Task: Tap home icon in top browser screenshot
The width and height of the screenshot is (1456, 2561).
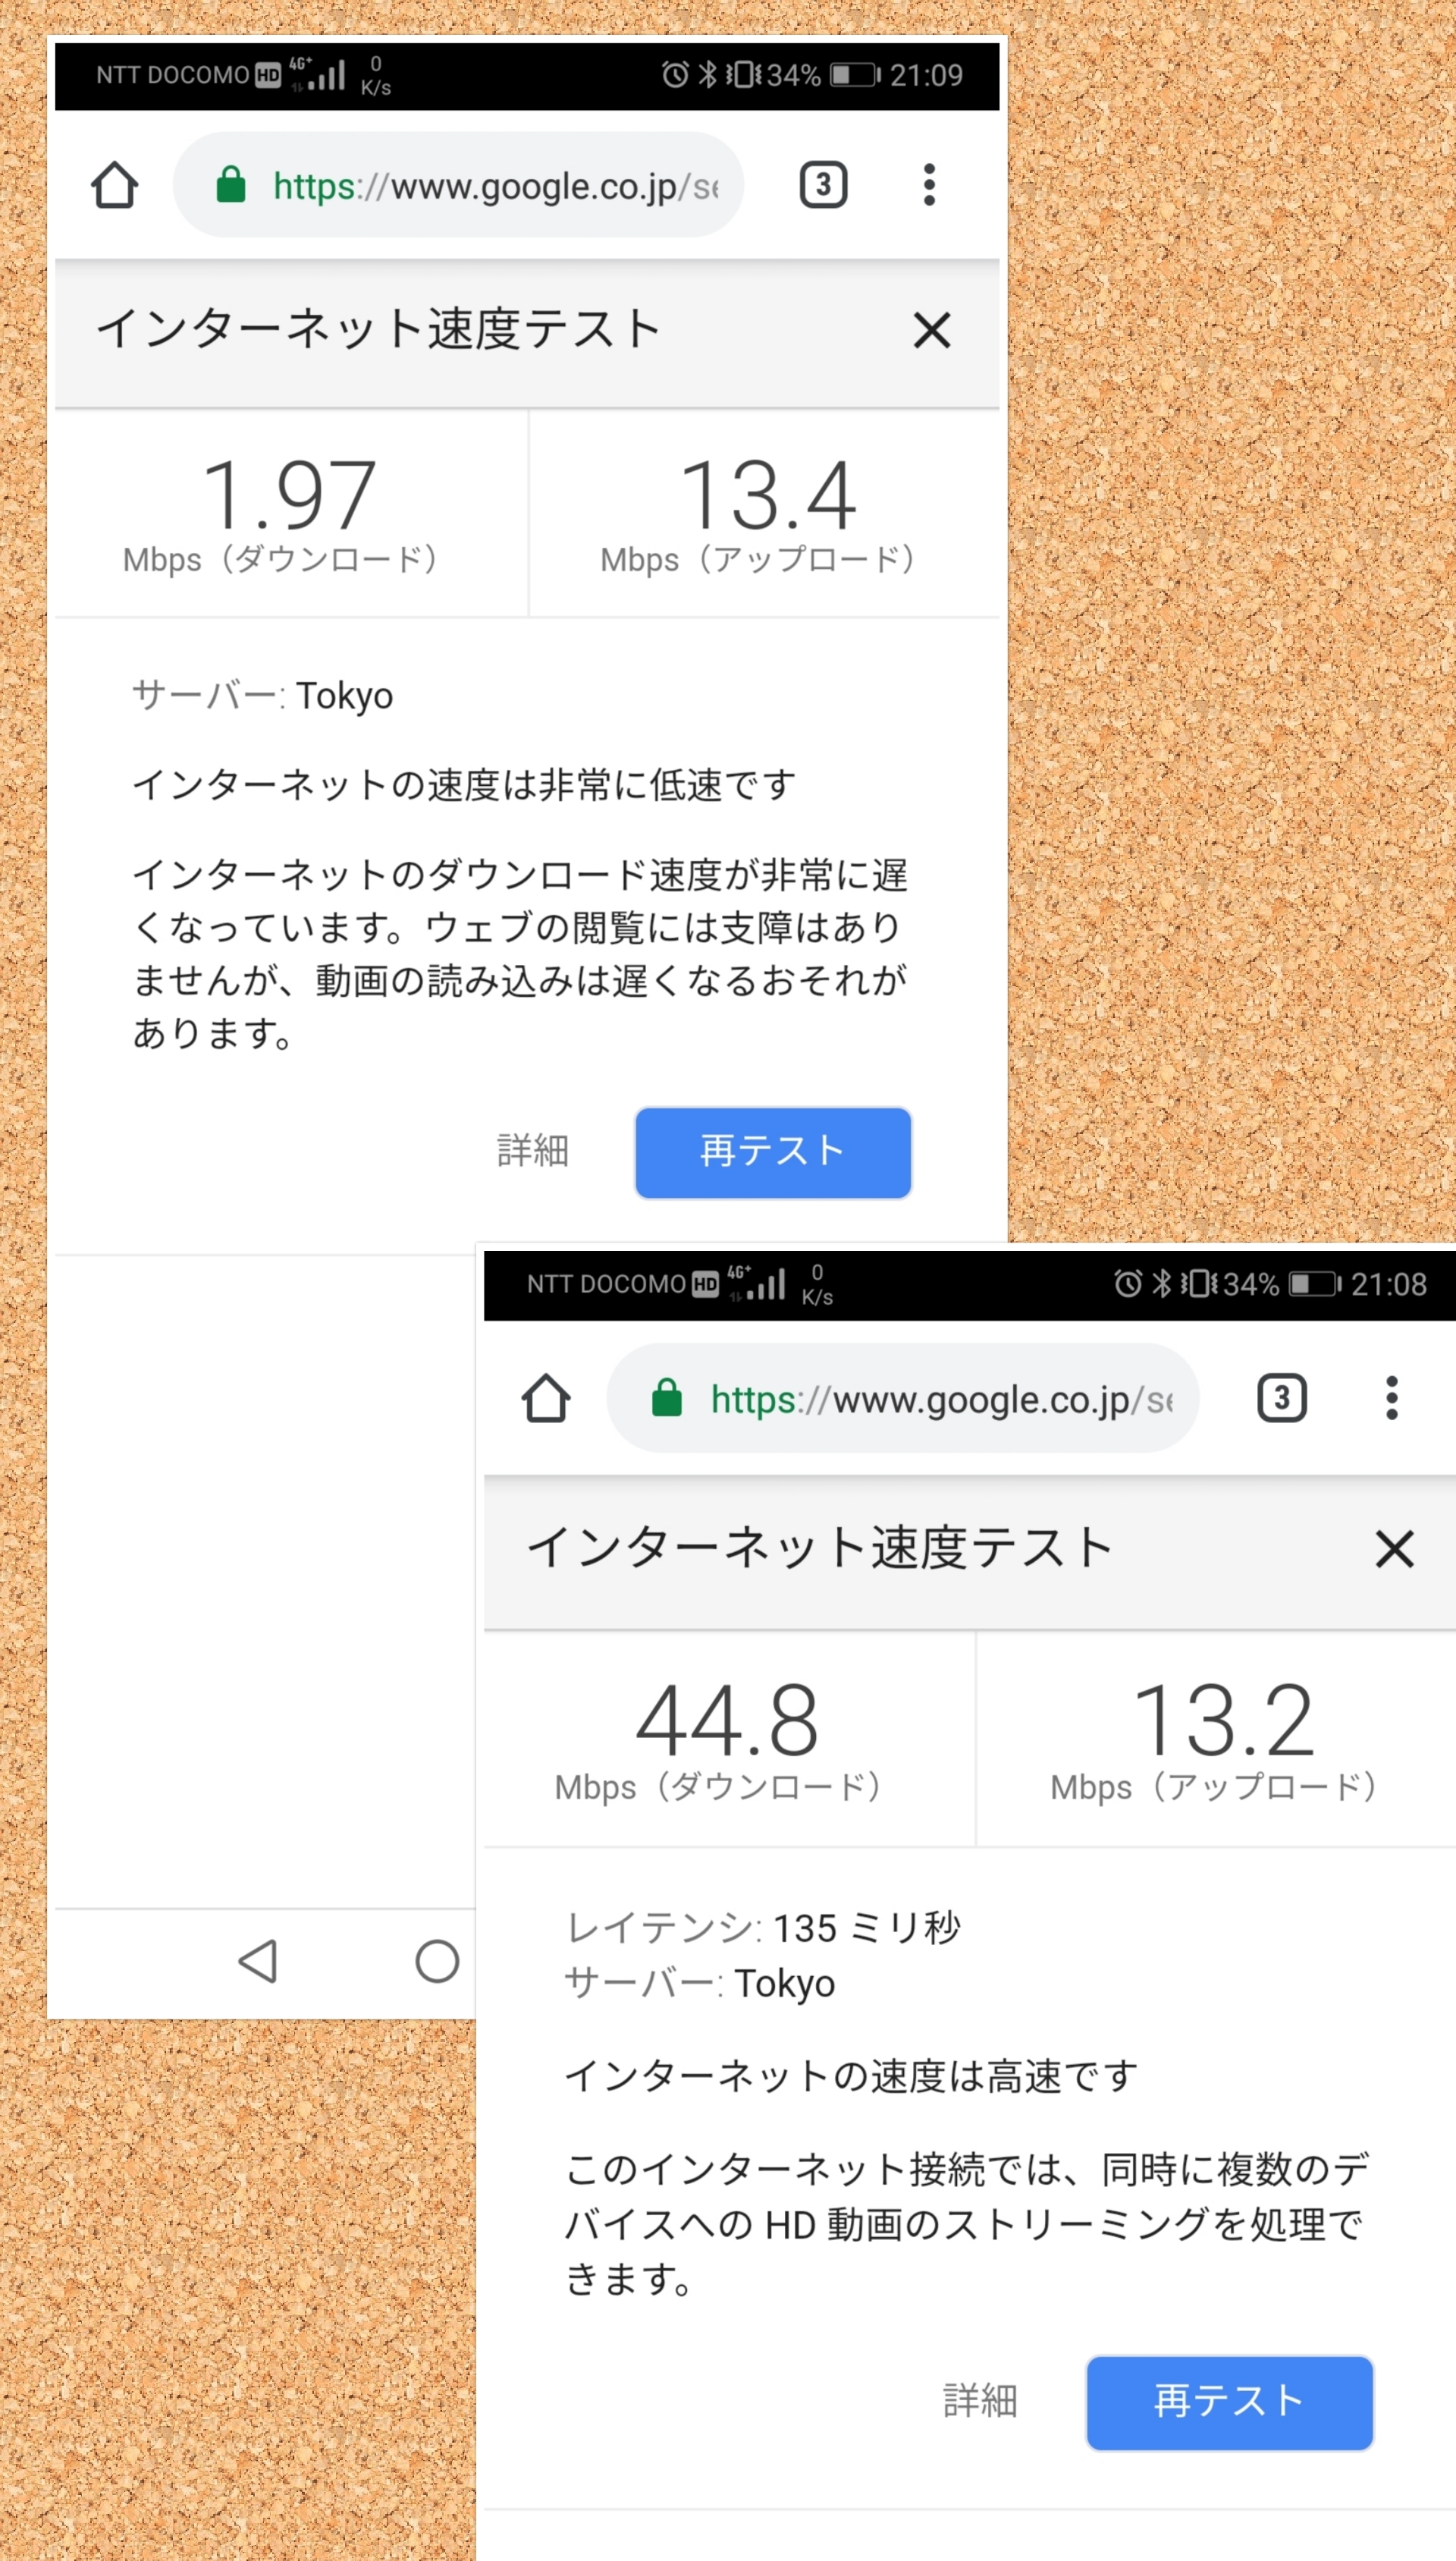Action: point(114,185)
